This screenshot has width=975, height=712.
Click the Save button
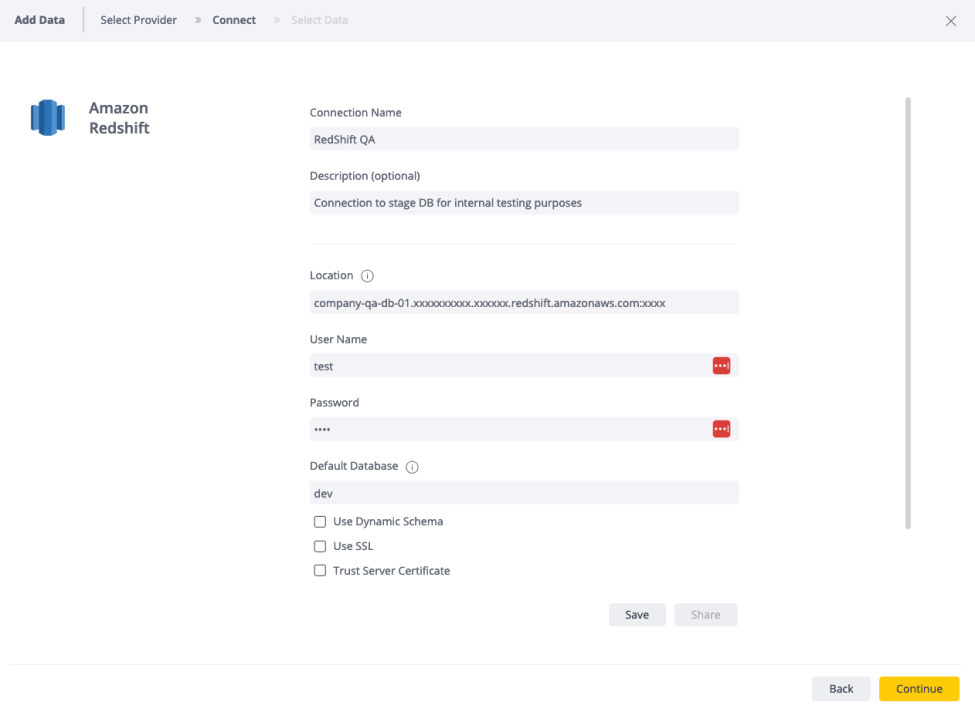click(637, 614)
